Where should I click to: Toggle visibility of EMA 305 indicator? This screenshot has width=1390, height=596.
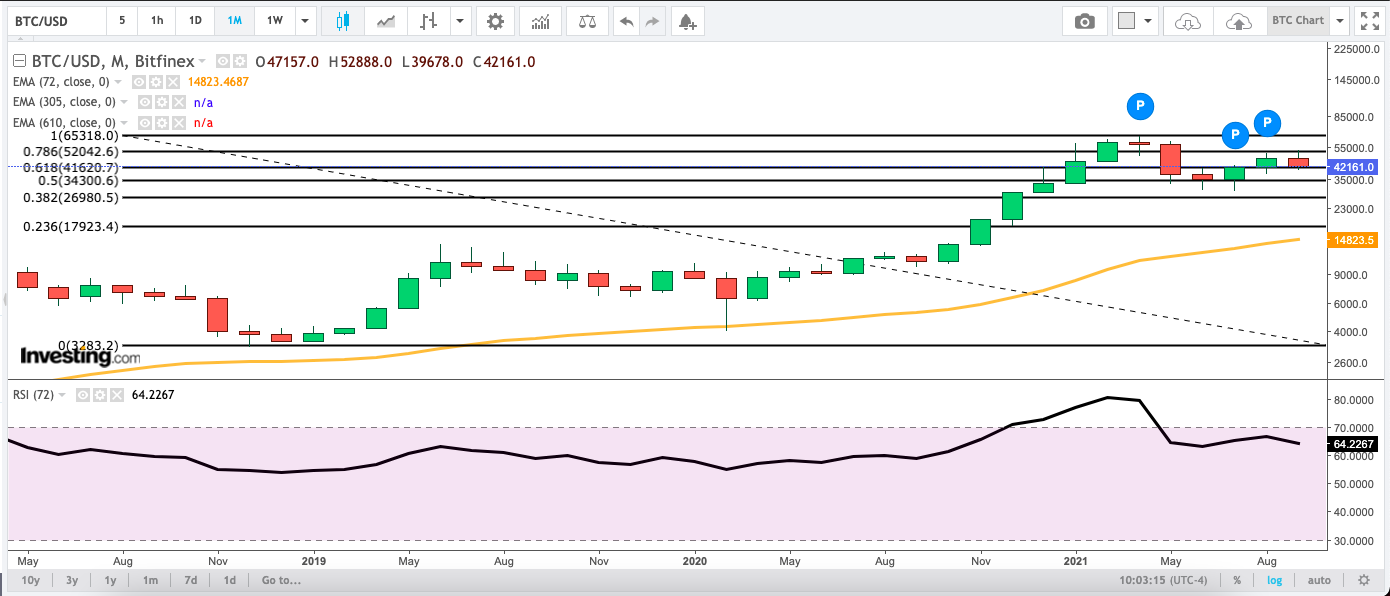tap(145, 102)
